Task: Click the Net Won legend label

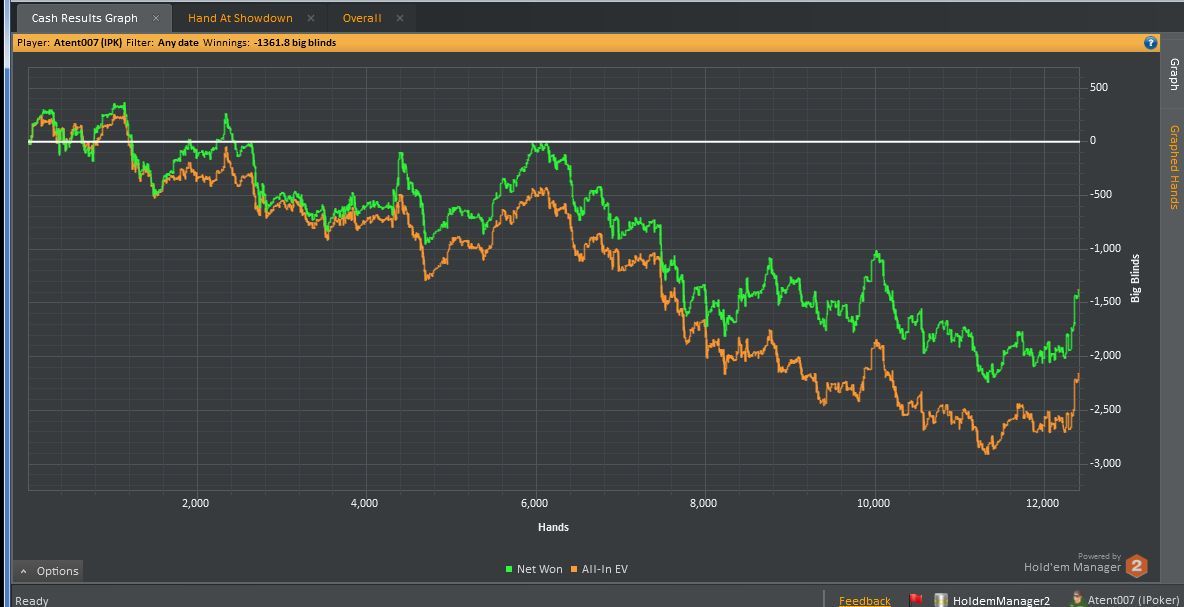Action: click(x=539, y=569)
